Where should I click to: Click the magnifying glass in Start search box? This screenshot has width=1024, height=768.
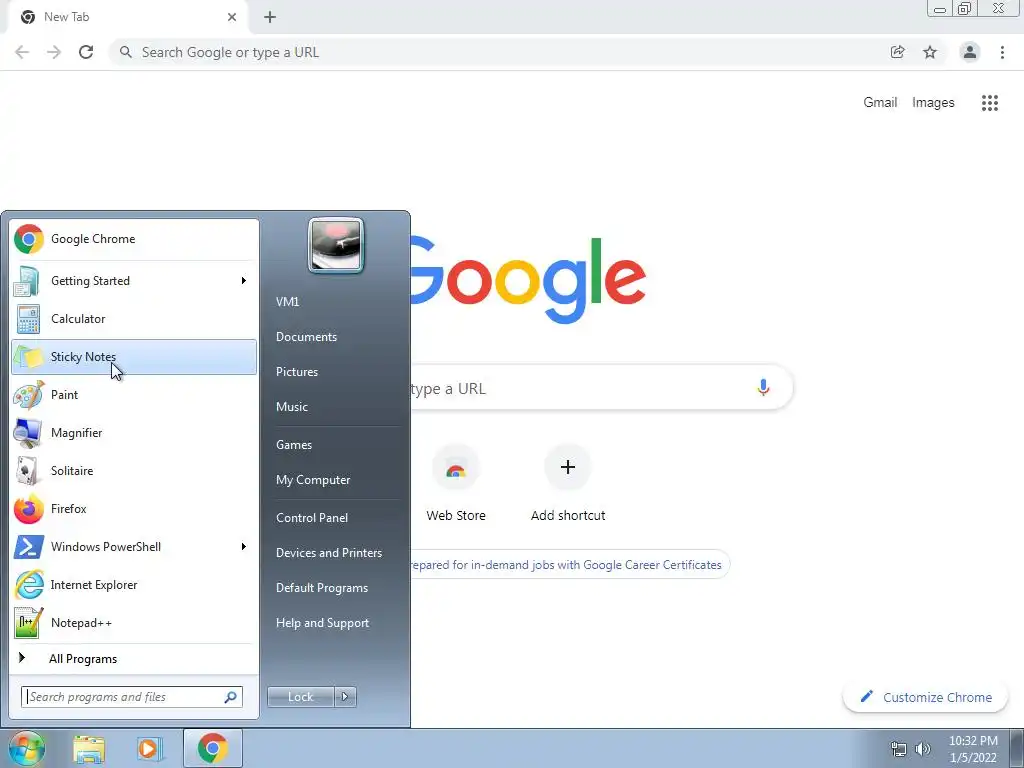click(x=231, y=697)
